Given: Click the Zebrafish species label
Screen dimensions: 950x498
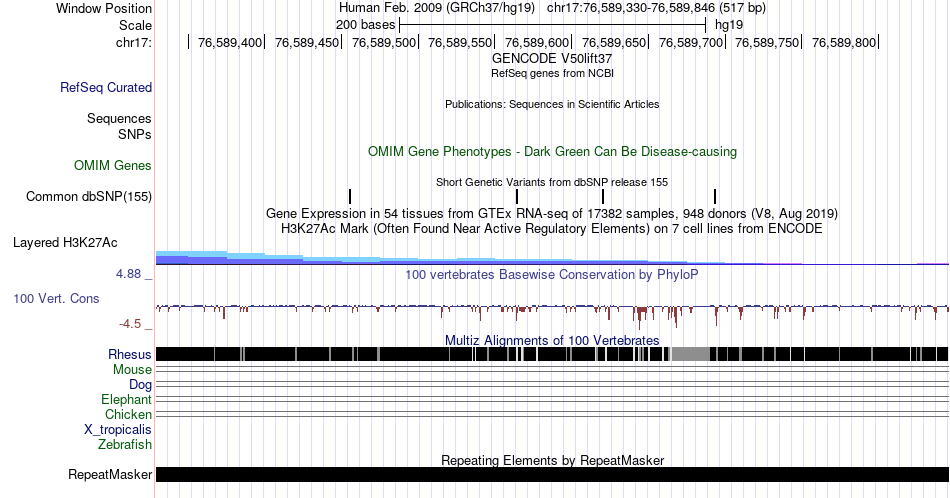Looking at the screenshot, I should pos(125,444).
